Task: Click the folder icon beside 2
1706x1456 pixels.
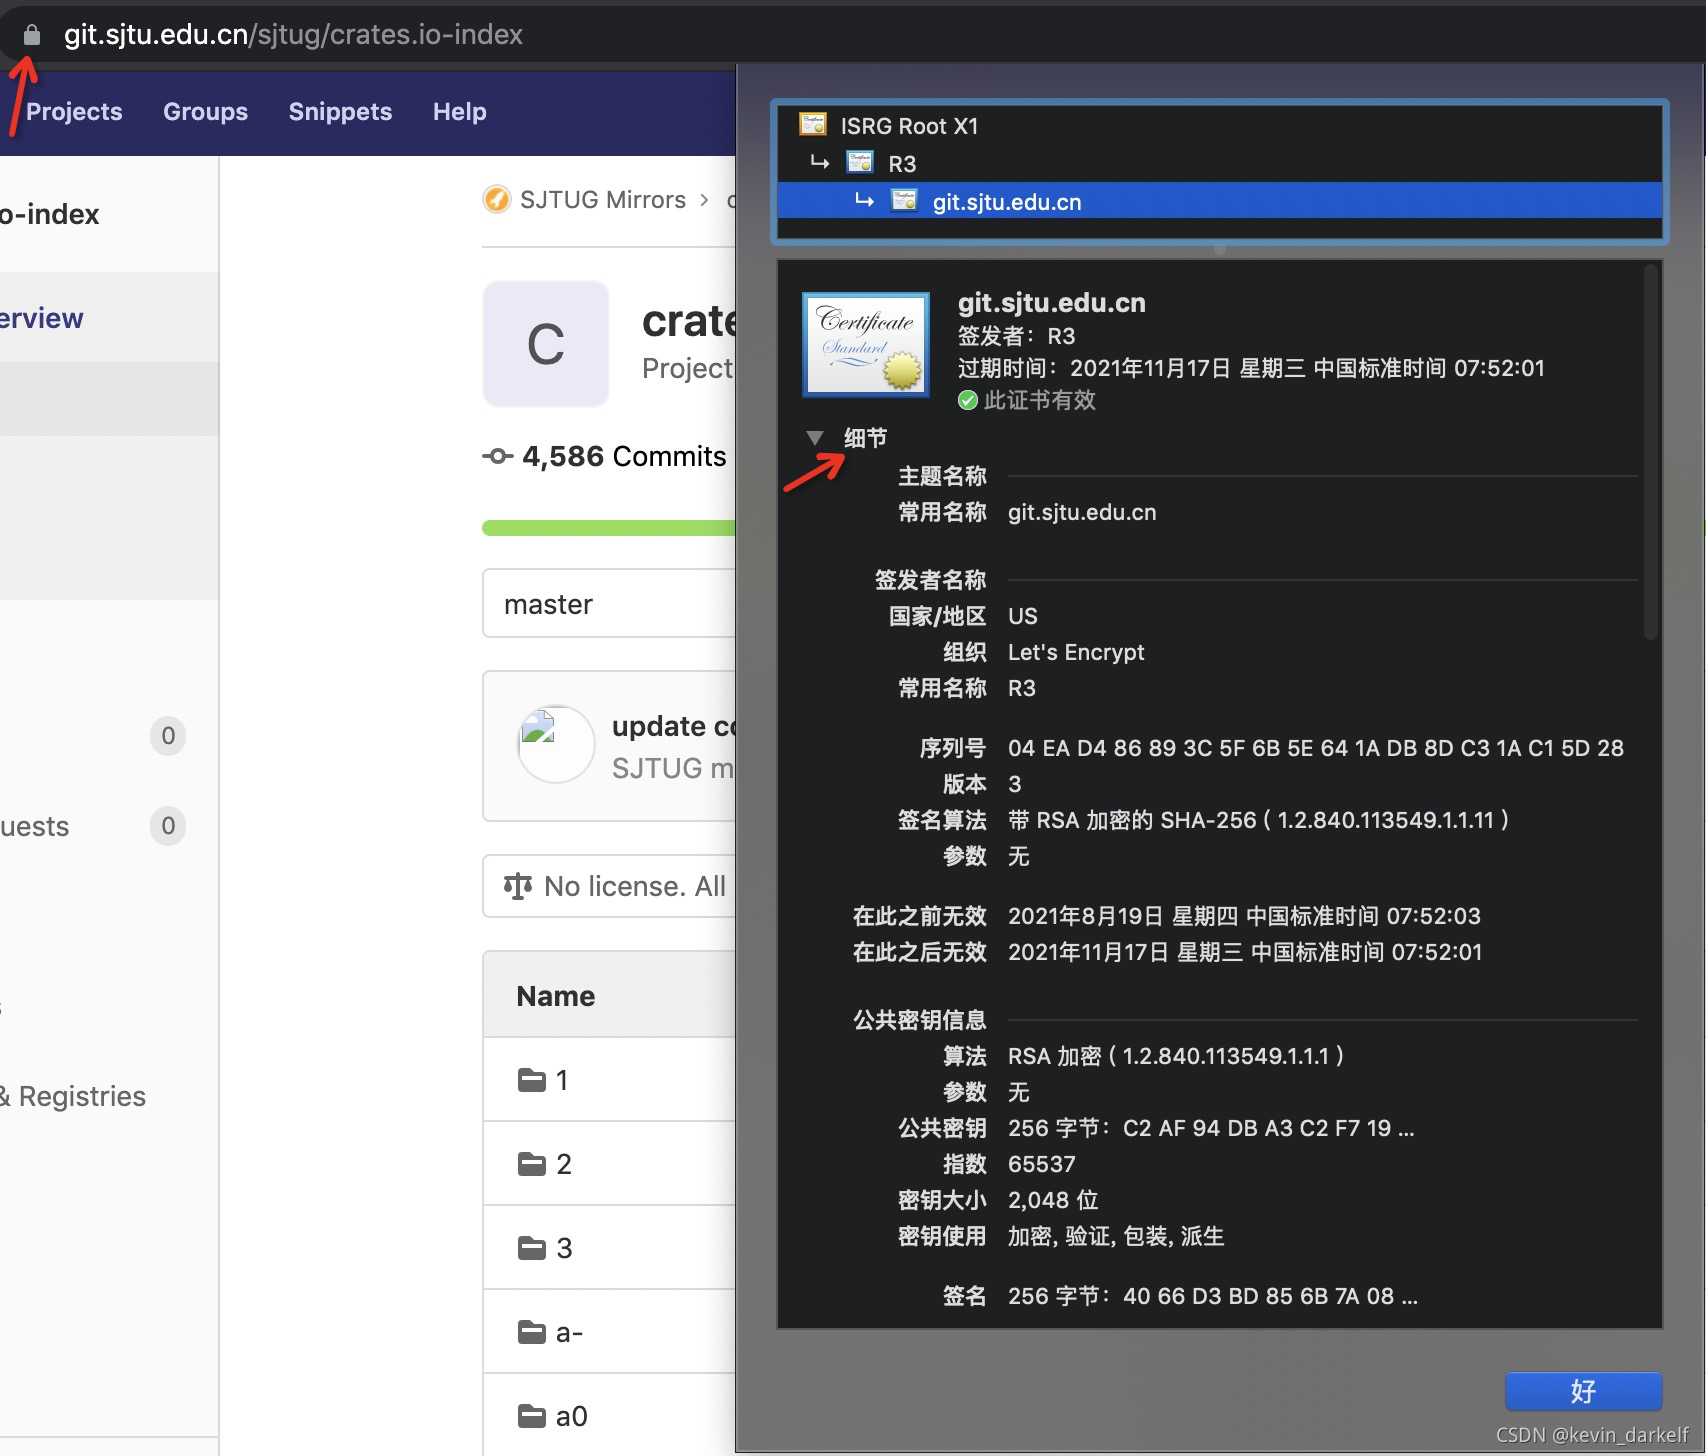Action: (532, 1164)
